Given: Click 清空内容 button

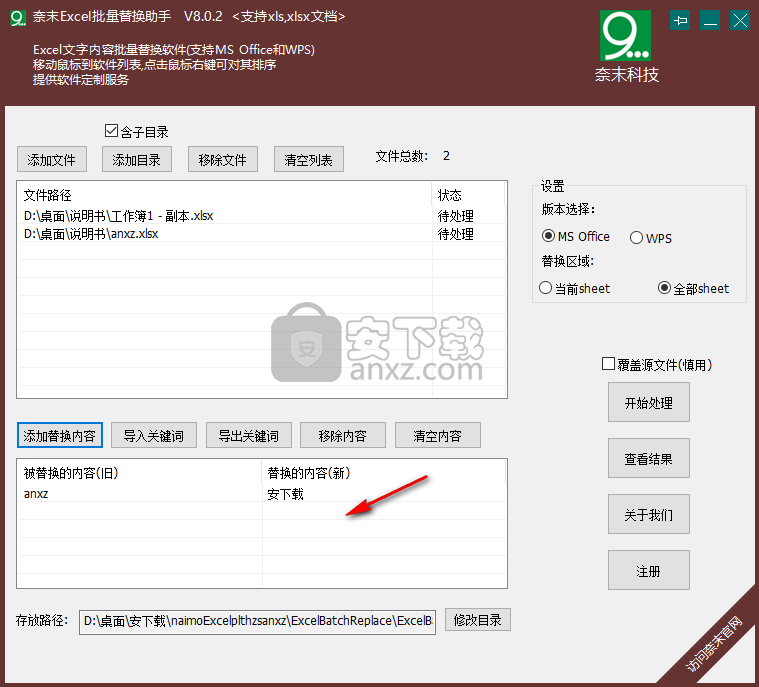Looking at the screenshot, I should (x=438, y=435).
